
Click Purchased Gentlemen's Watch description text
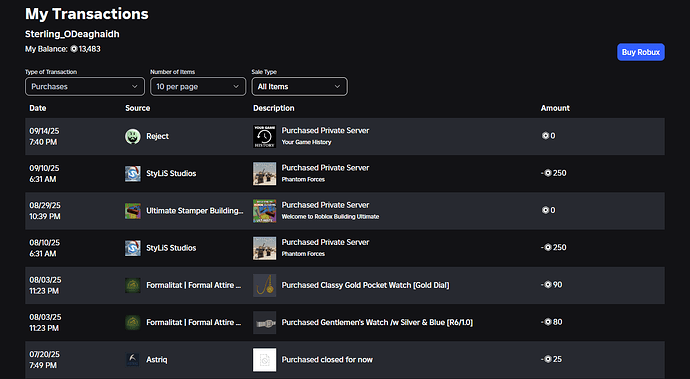[x=377, y=322]
